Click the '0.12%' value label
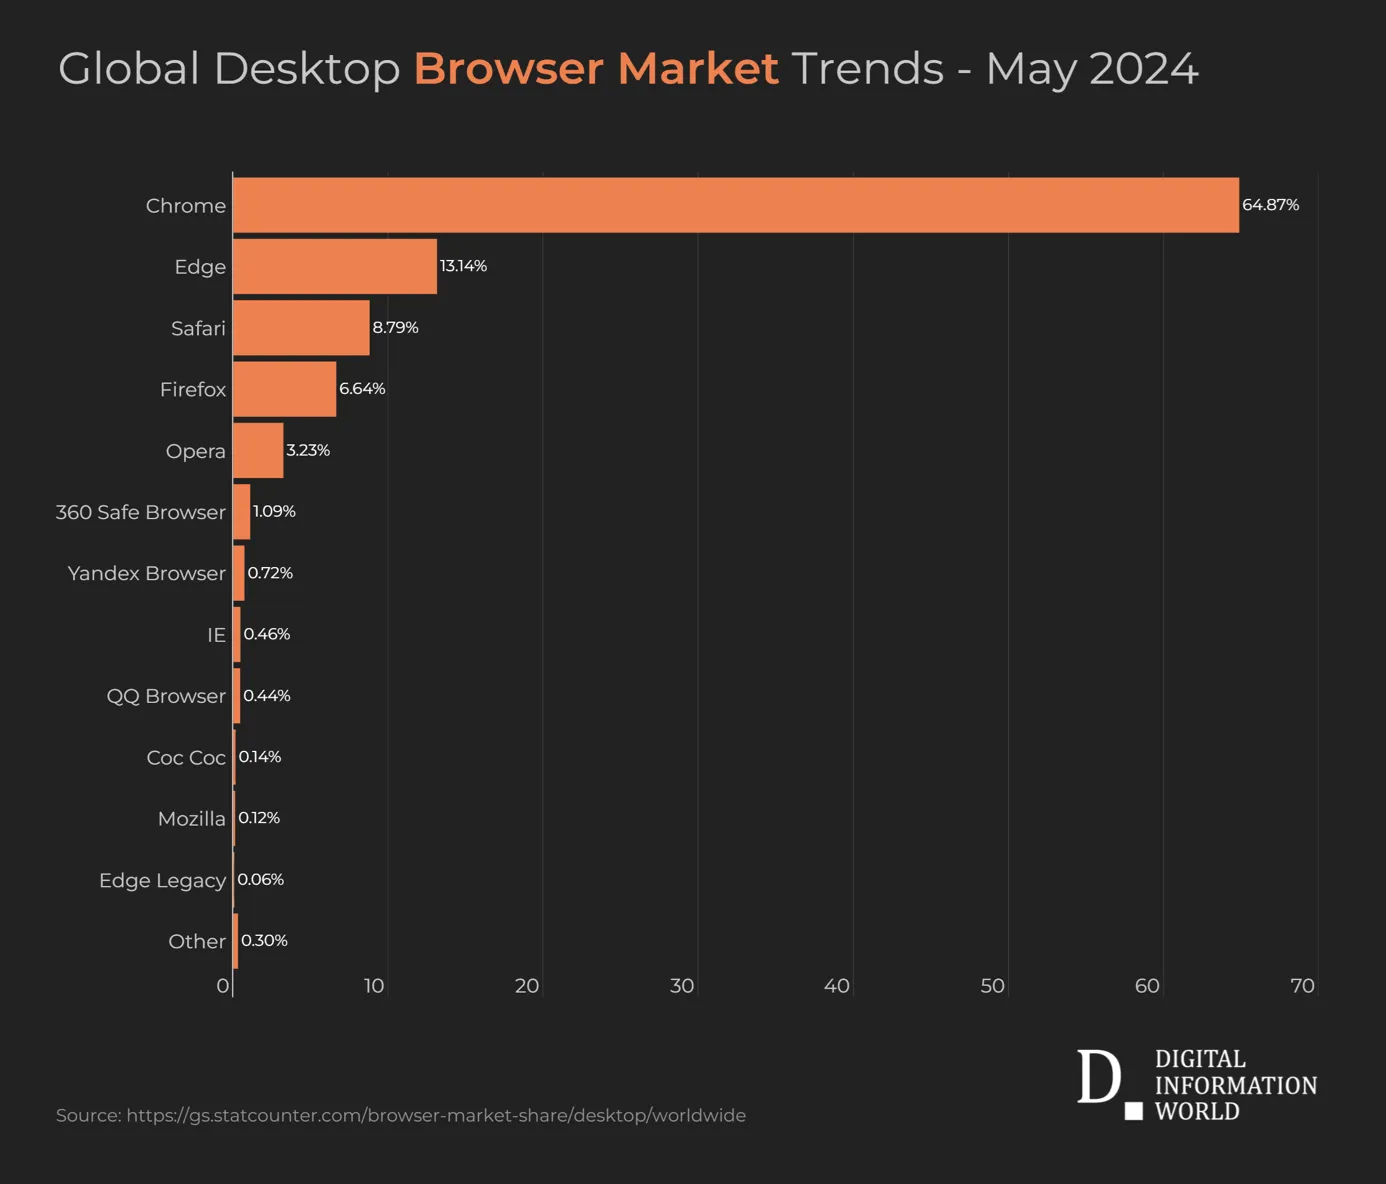This screenshot has height=1184, width=1386. (259, 818)
